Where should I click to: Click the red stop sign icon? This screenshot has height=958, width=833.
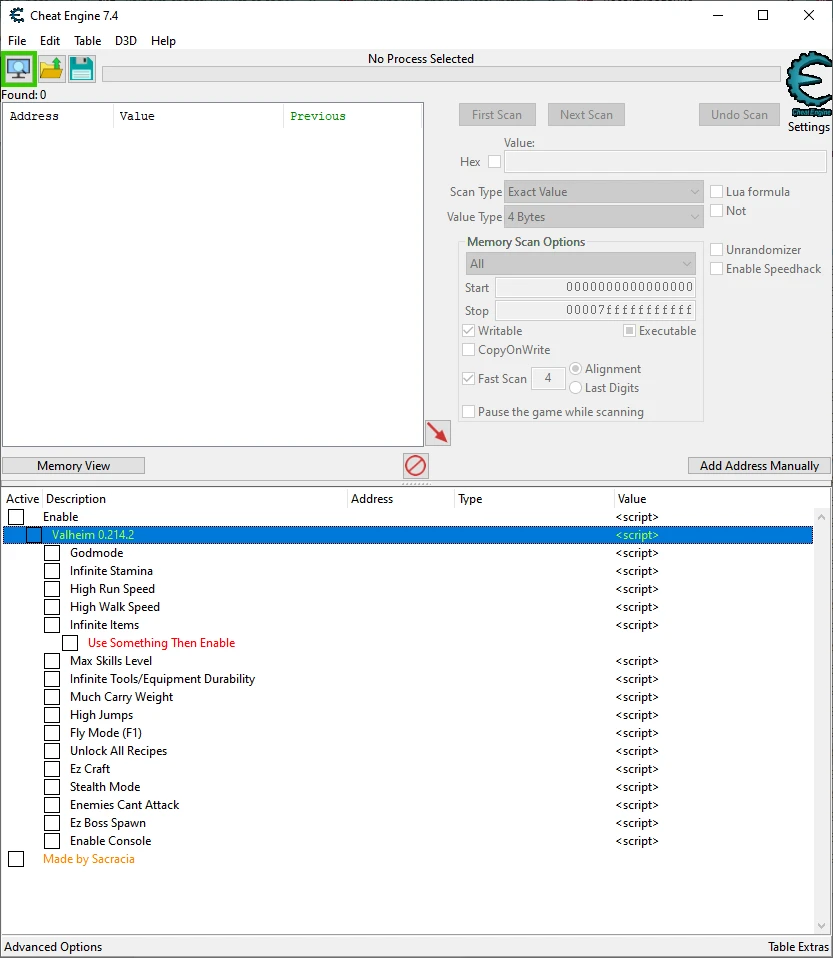point(416,466)
